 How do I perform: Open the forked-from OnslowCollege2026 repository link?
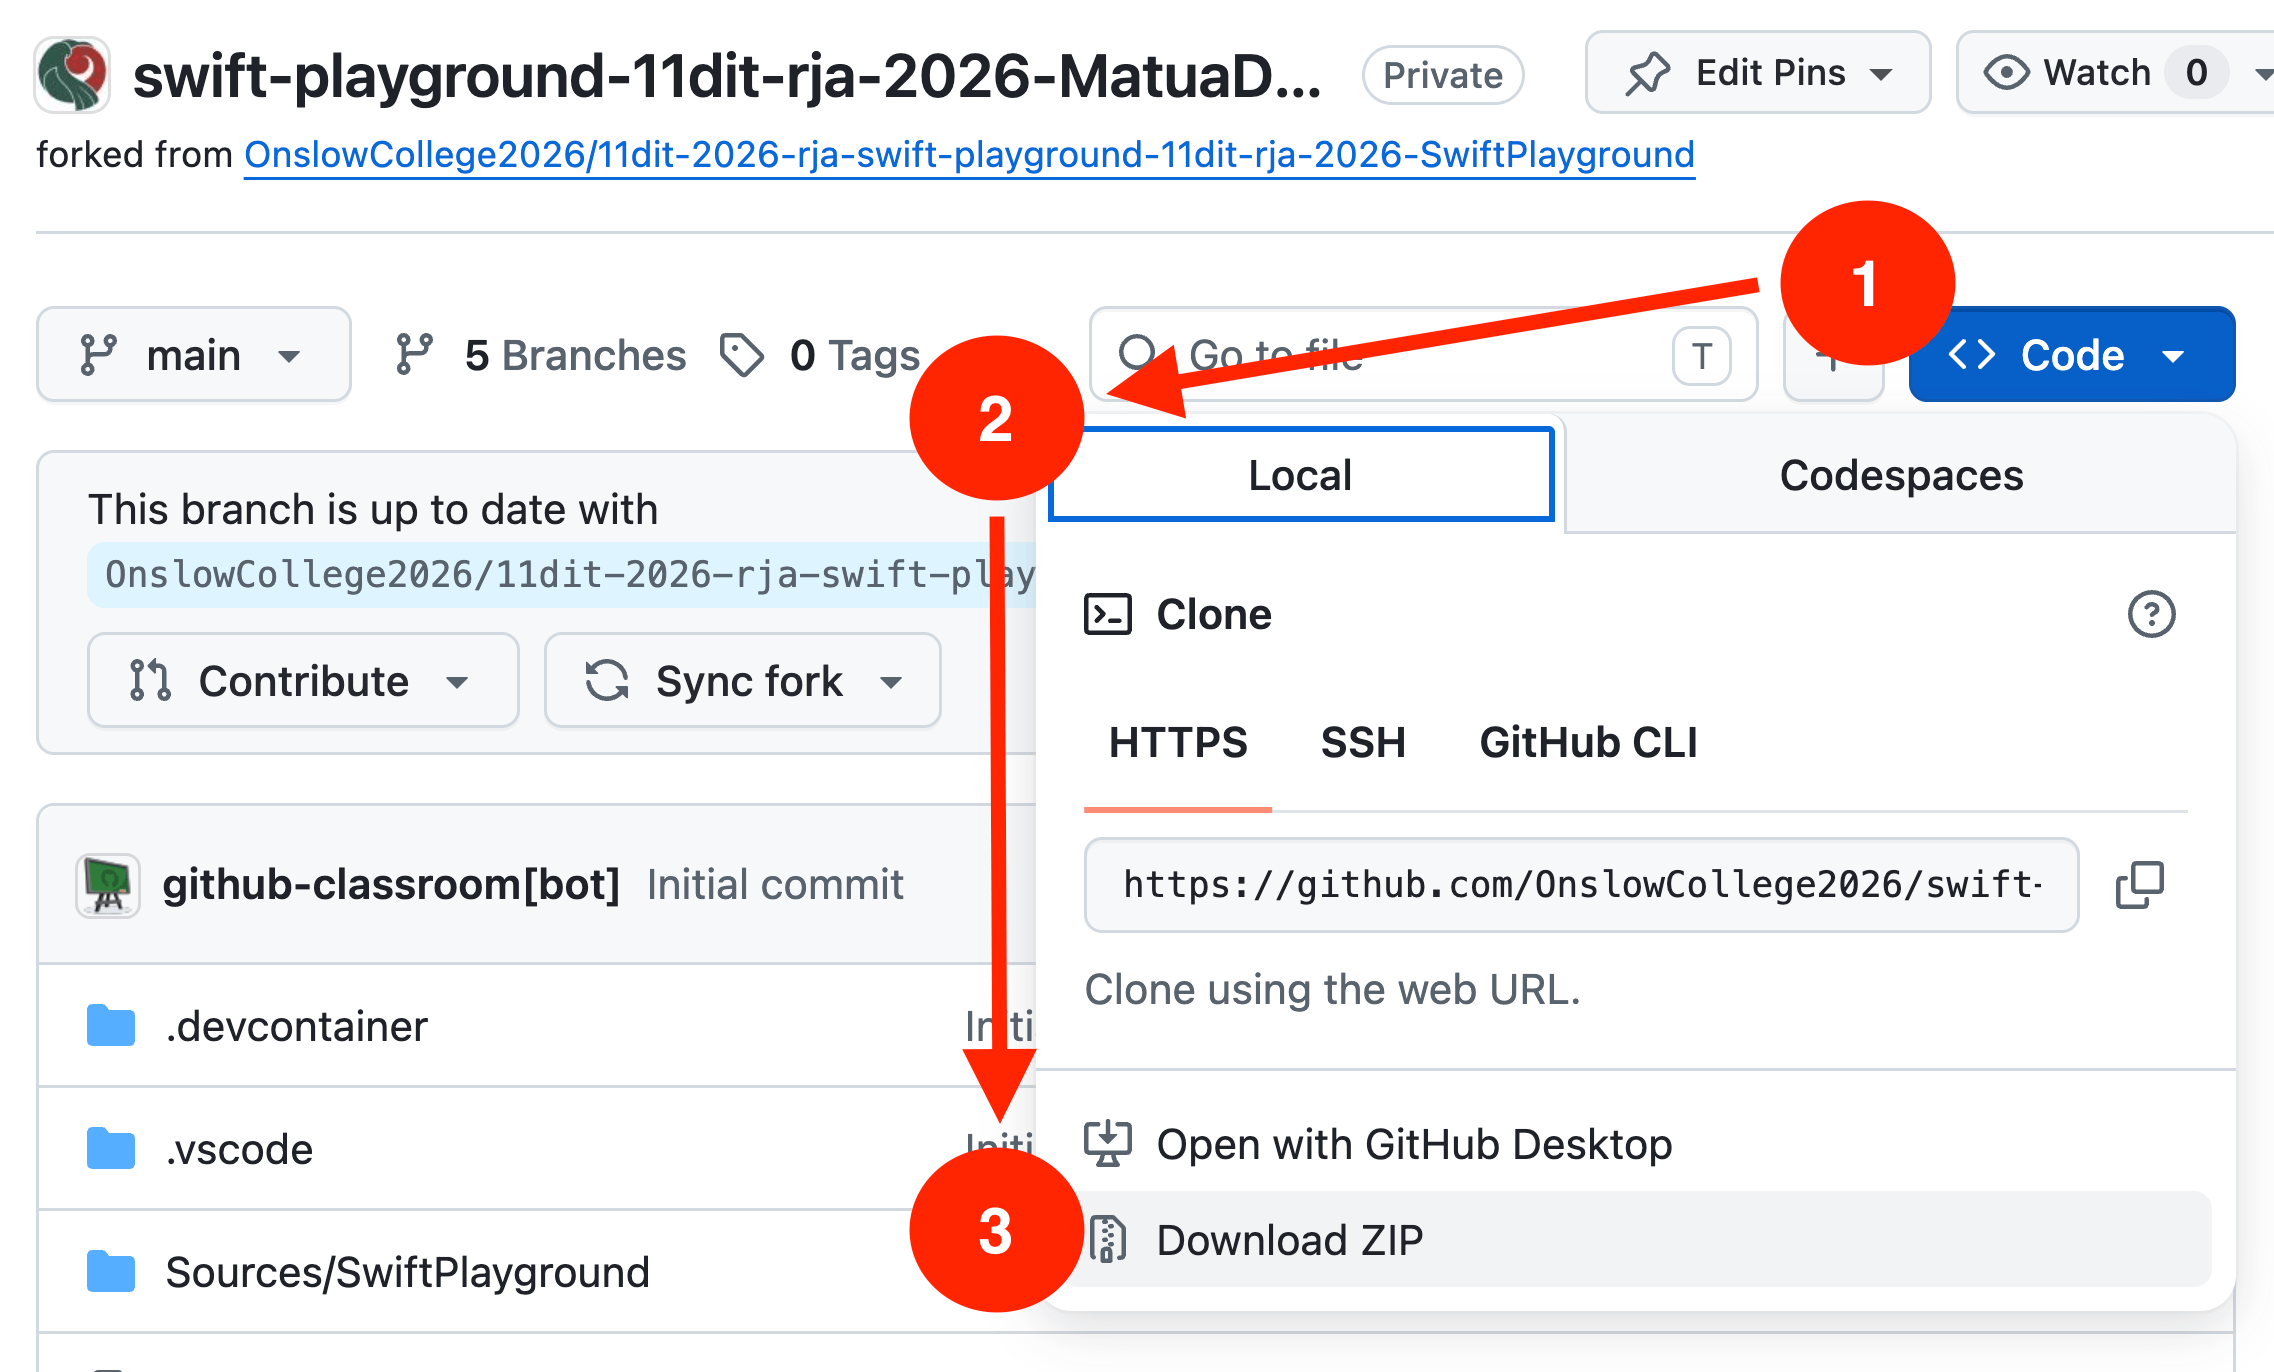tap(969, 155)
